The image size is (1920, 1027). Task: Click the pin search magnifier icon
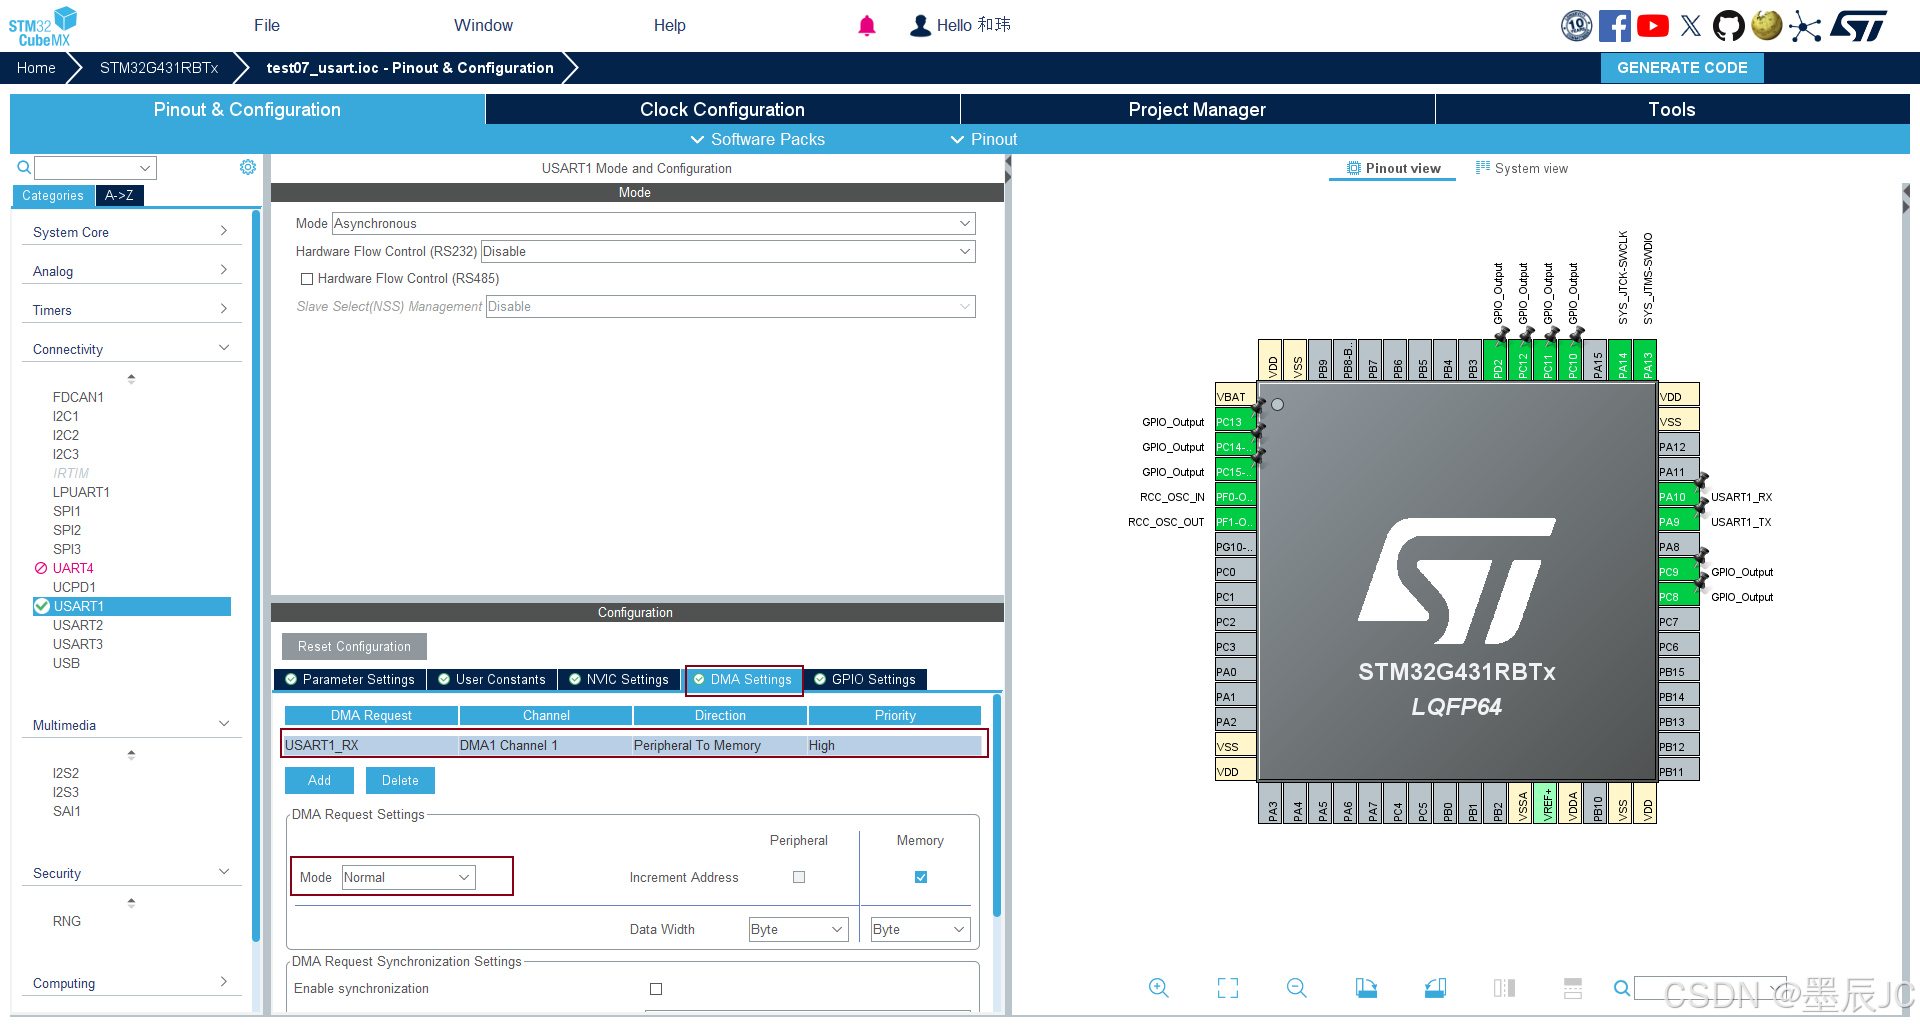(x=1622, y=988)
